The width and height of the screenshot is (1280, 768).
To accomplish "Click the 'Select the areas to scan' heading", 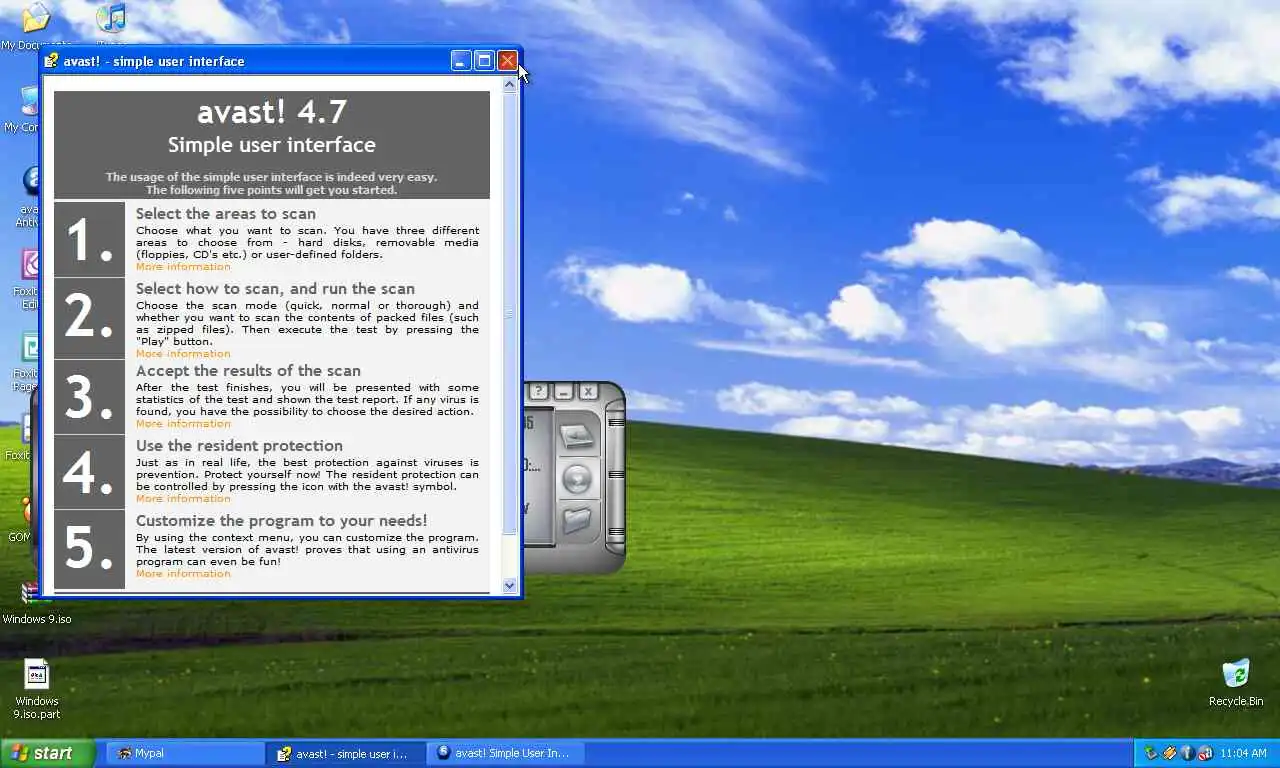I will [226, 214].
